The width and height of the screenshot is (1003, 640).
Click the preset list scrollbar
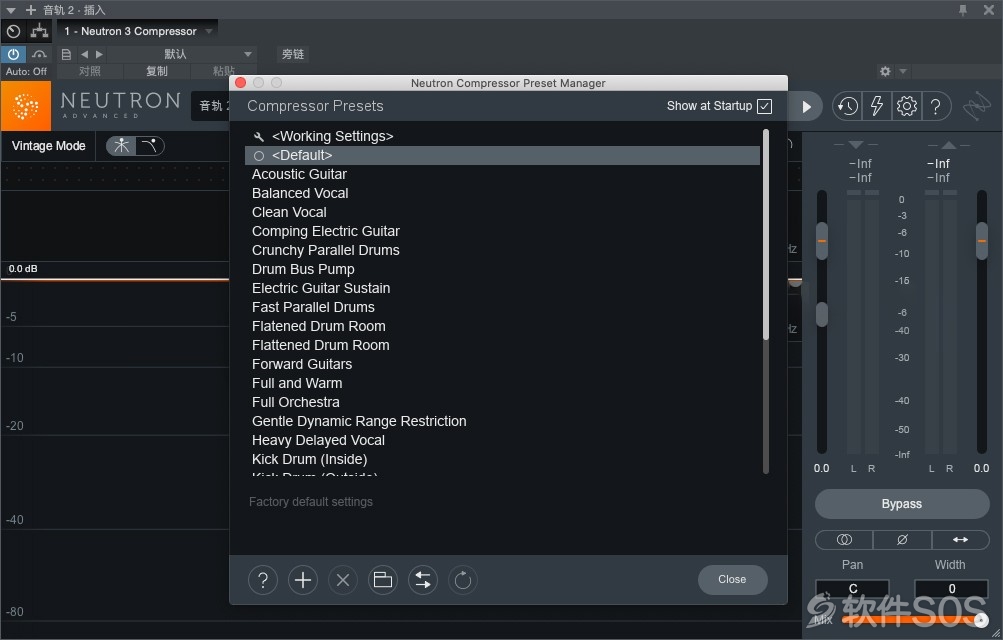tap(766, 235)
